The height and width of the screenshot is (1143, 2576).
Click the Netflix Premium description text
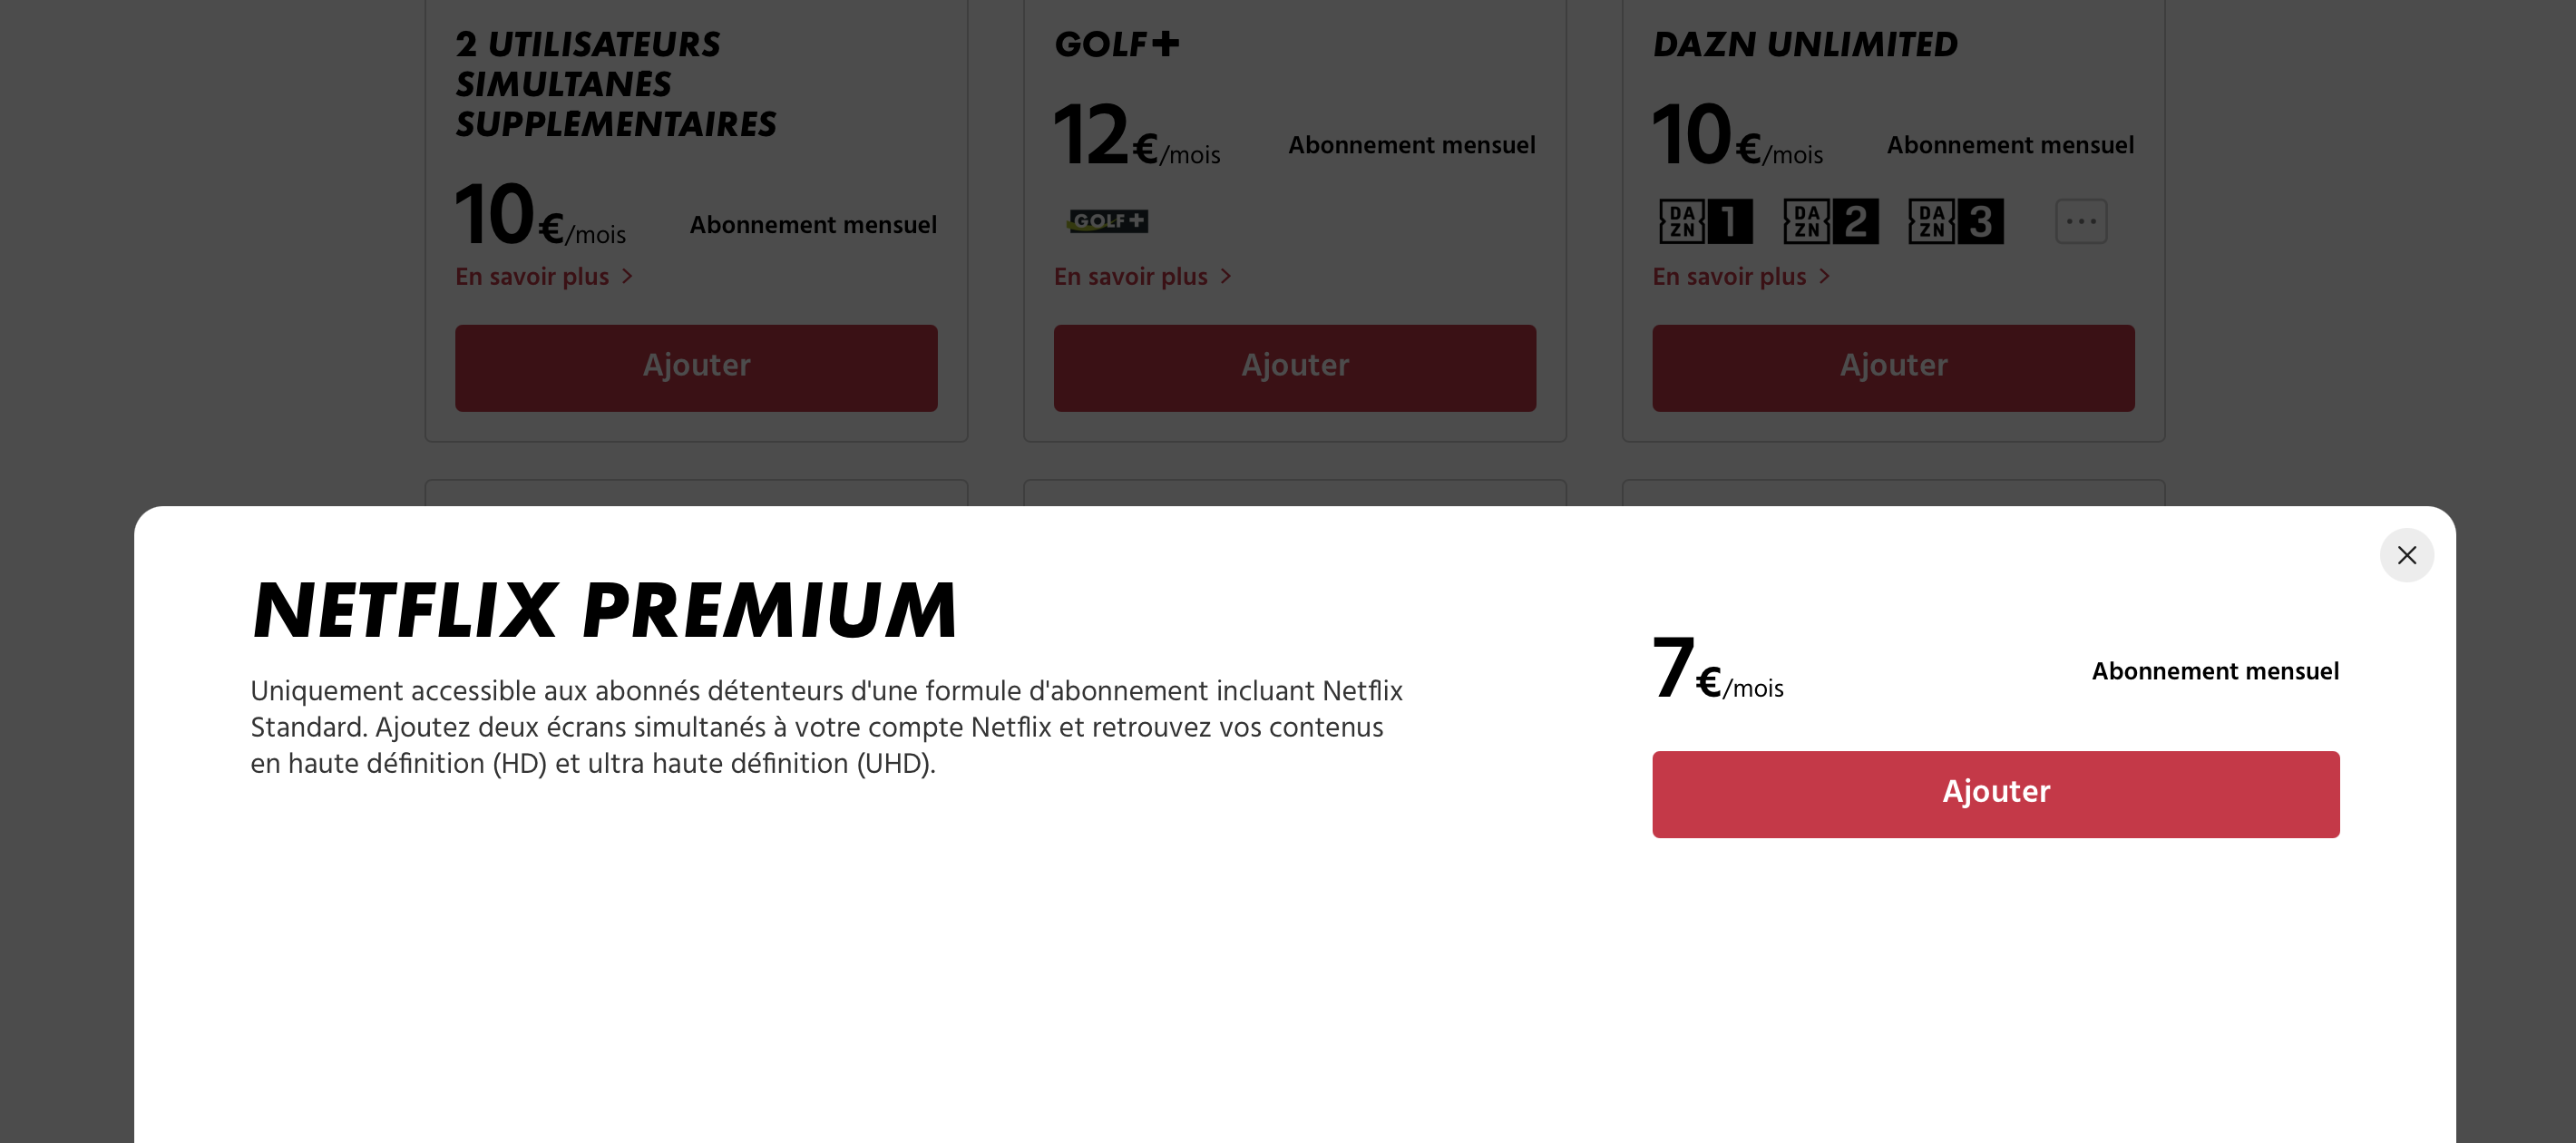pos(826,727)
